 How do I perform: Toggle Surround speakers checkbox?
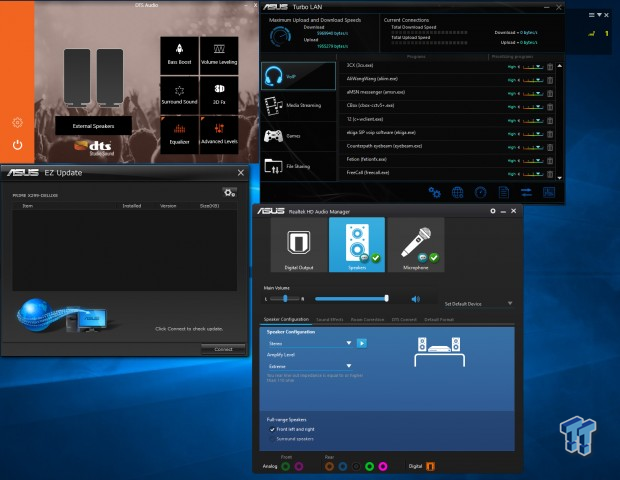(272, 439)
